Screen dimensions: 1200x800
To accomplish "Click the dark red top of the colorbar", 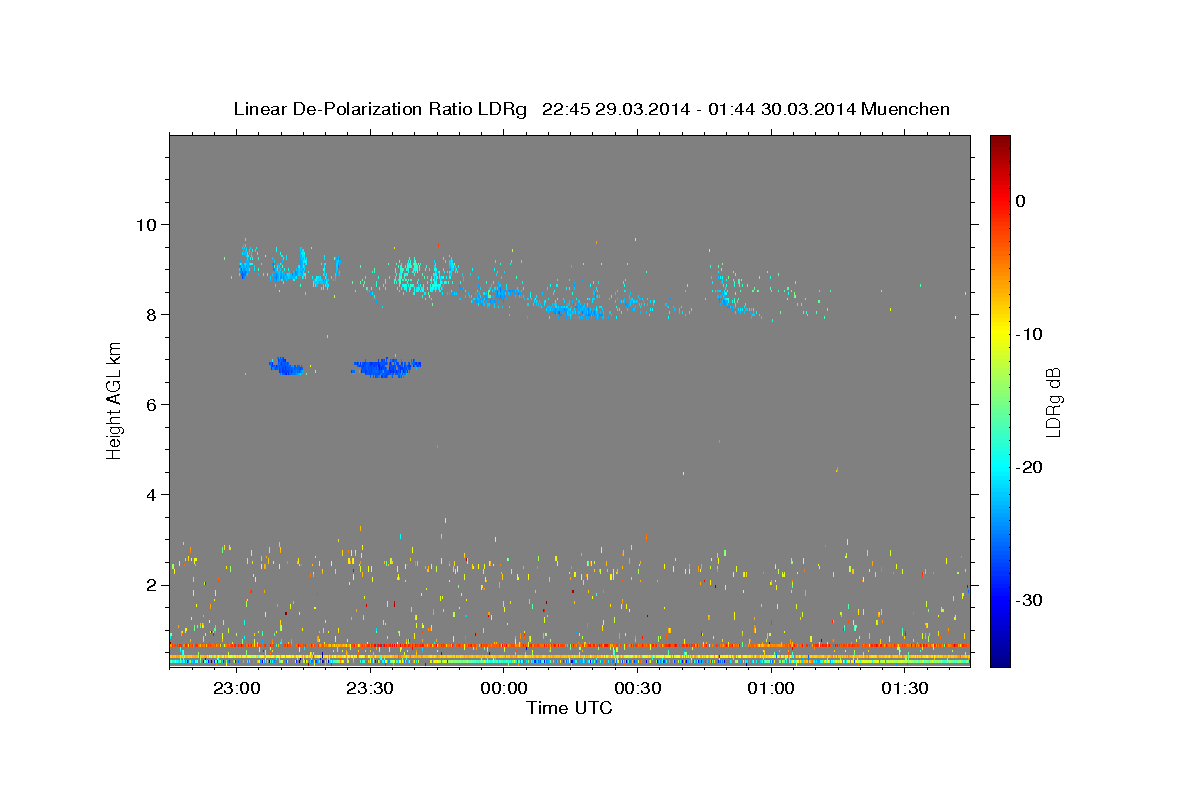I will click(x=999, y=145).
